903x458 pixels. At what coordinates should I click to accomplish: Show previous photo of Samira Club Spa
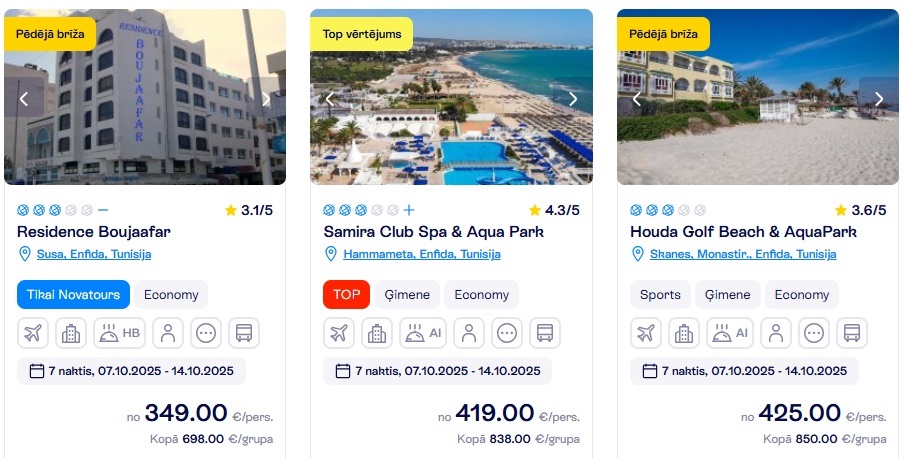[x=330, y=98]
